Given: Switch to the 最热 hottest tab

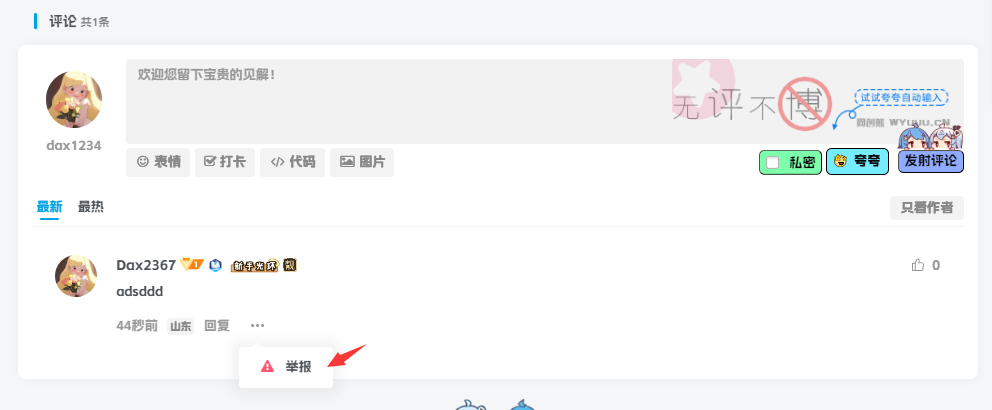Looking at the screenshot, I should pyautogui.click(x=90, y=207).
